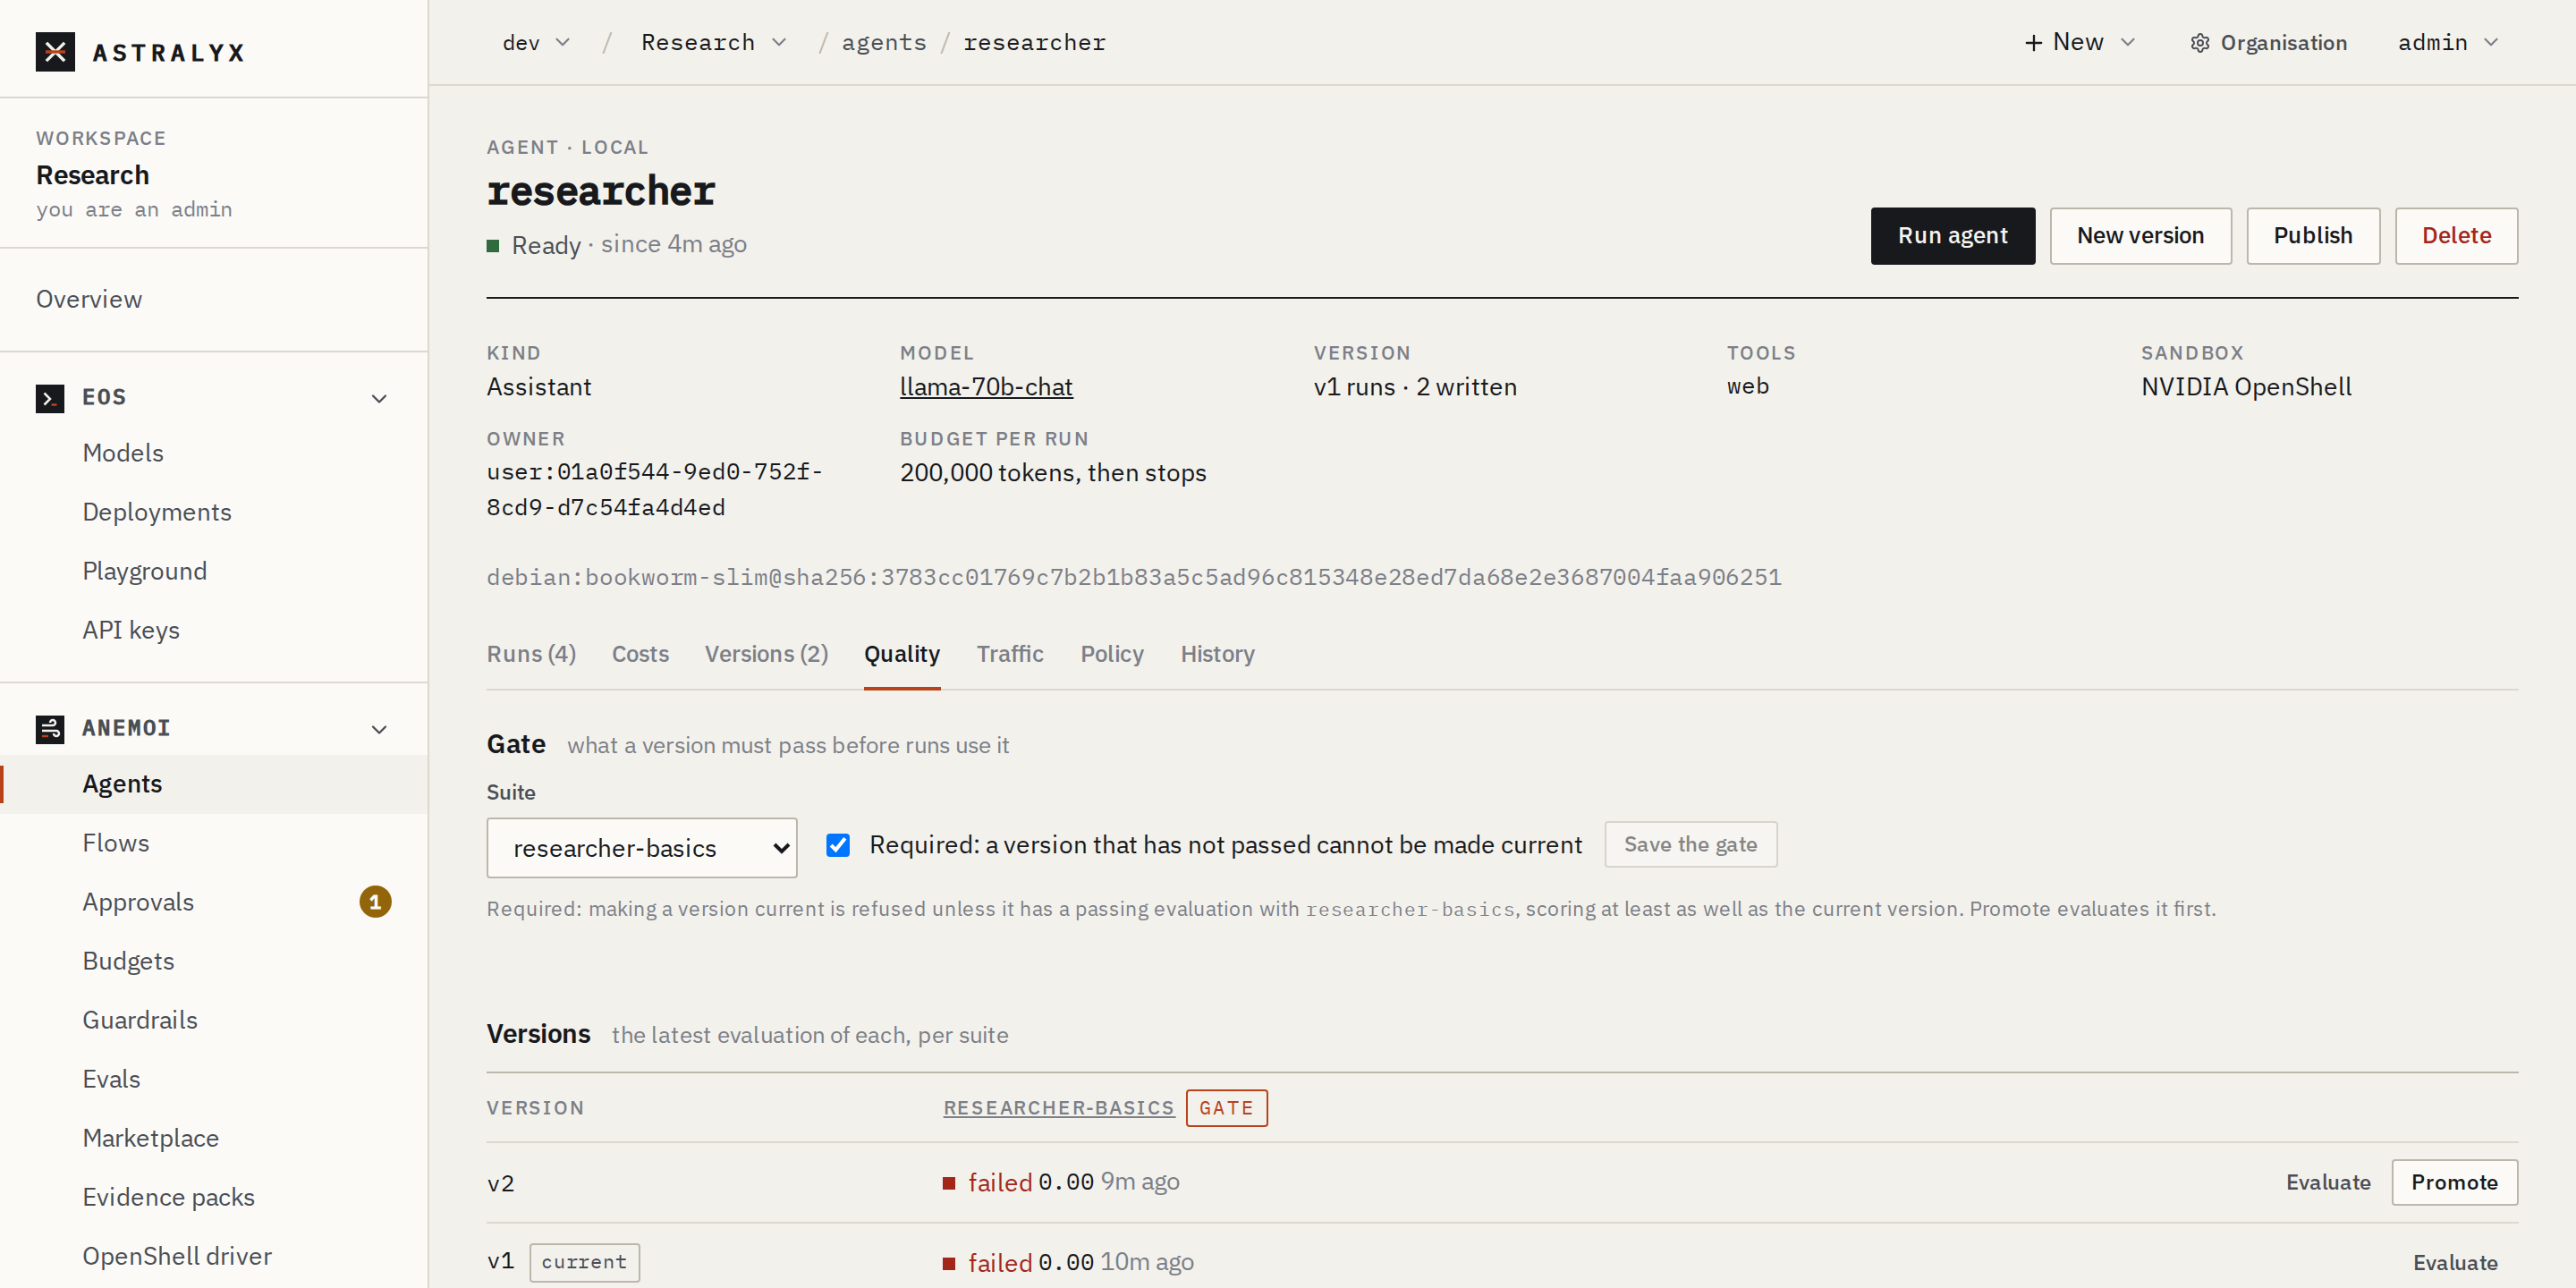This screenshot has width=2576, height=1288.
Task: Click the Astralyx logo icon
Action: pyautogui.click(x=55, y=52)
